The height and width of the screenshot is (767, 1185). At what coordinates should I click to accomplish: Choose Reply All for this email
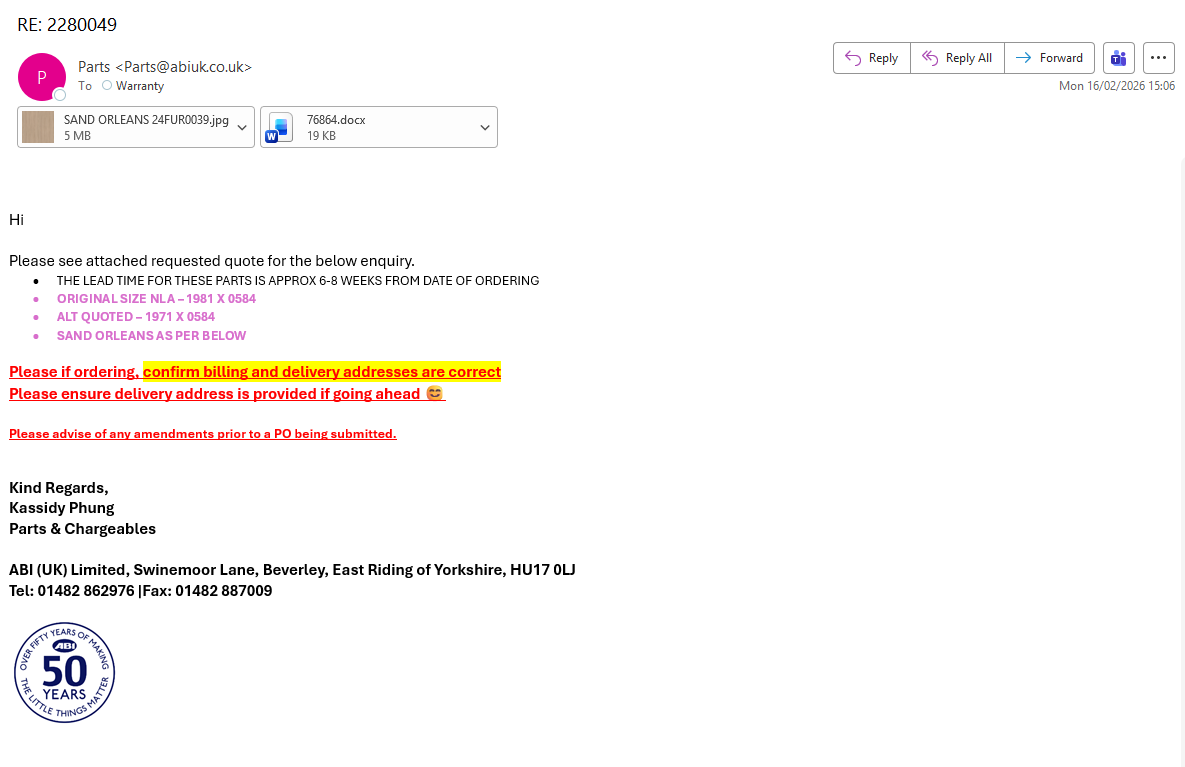coord(957,58)
